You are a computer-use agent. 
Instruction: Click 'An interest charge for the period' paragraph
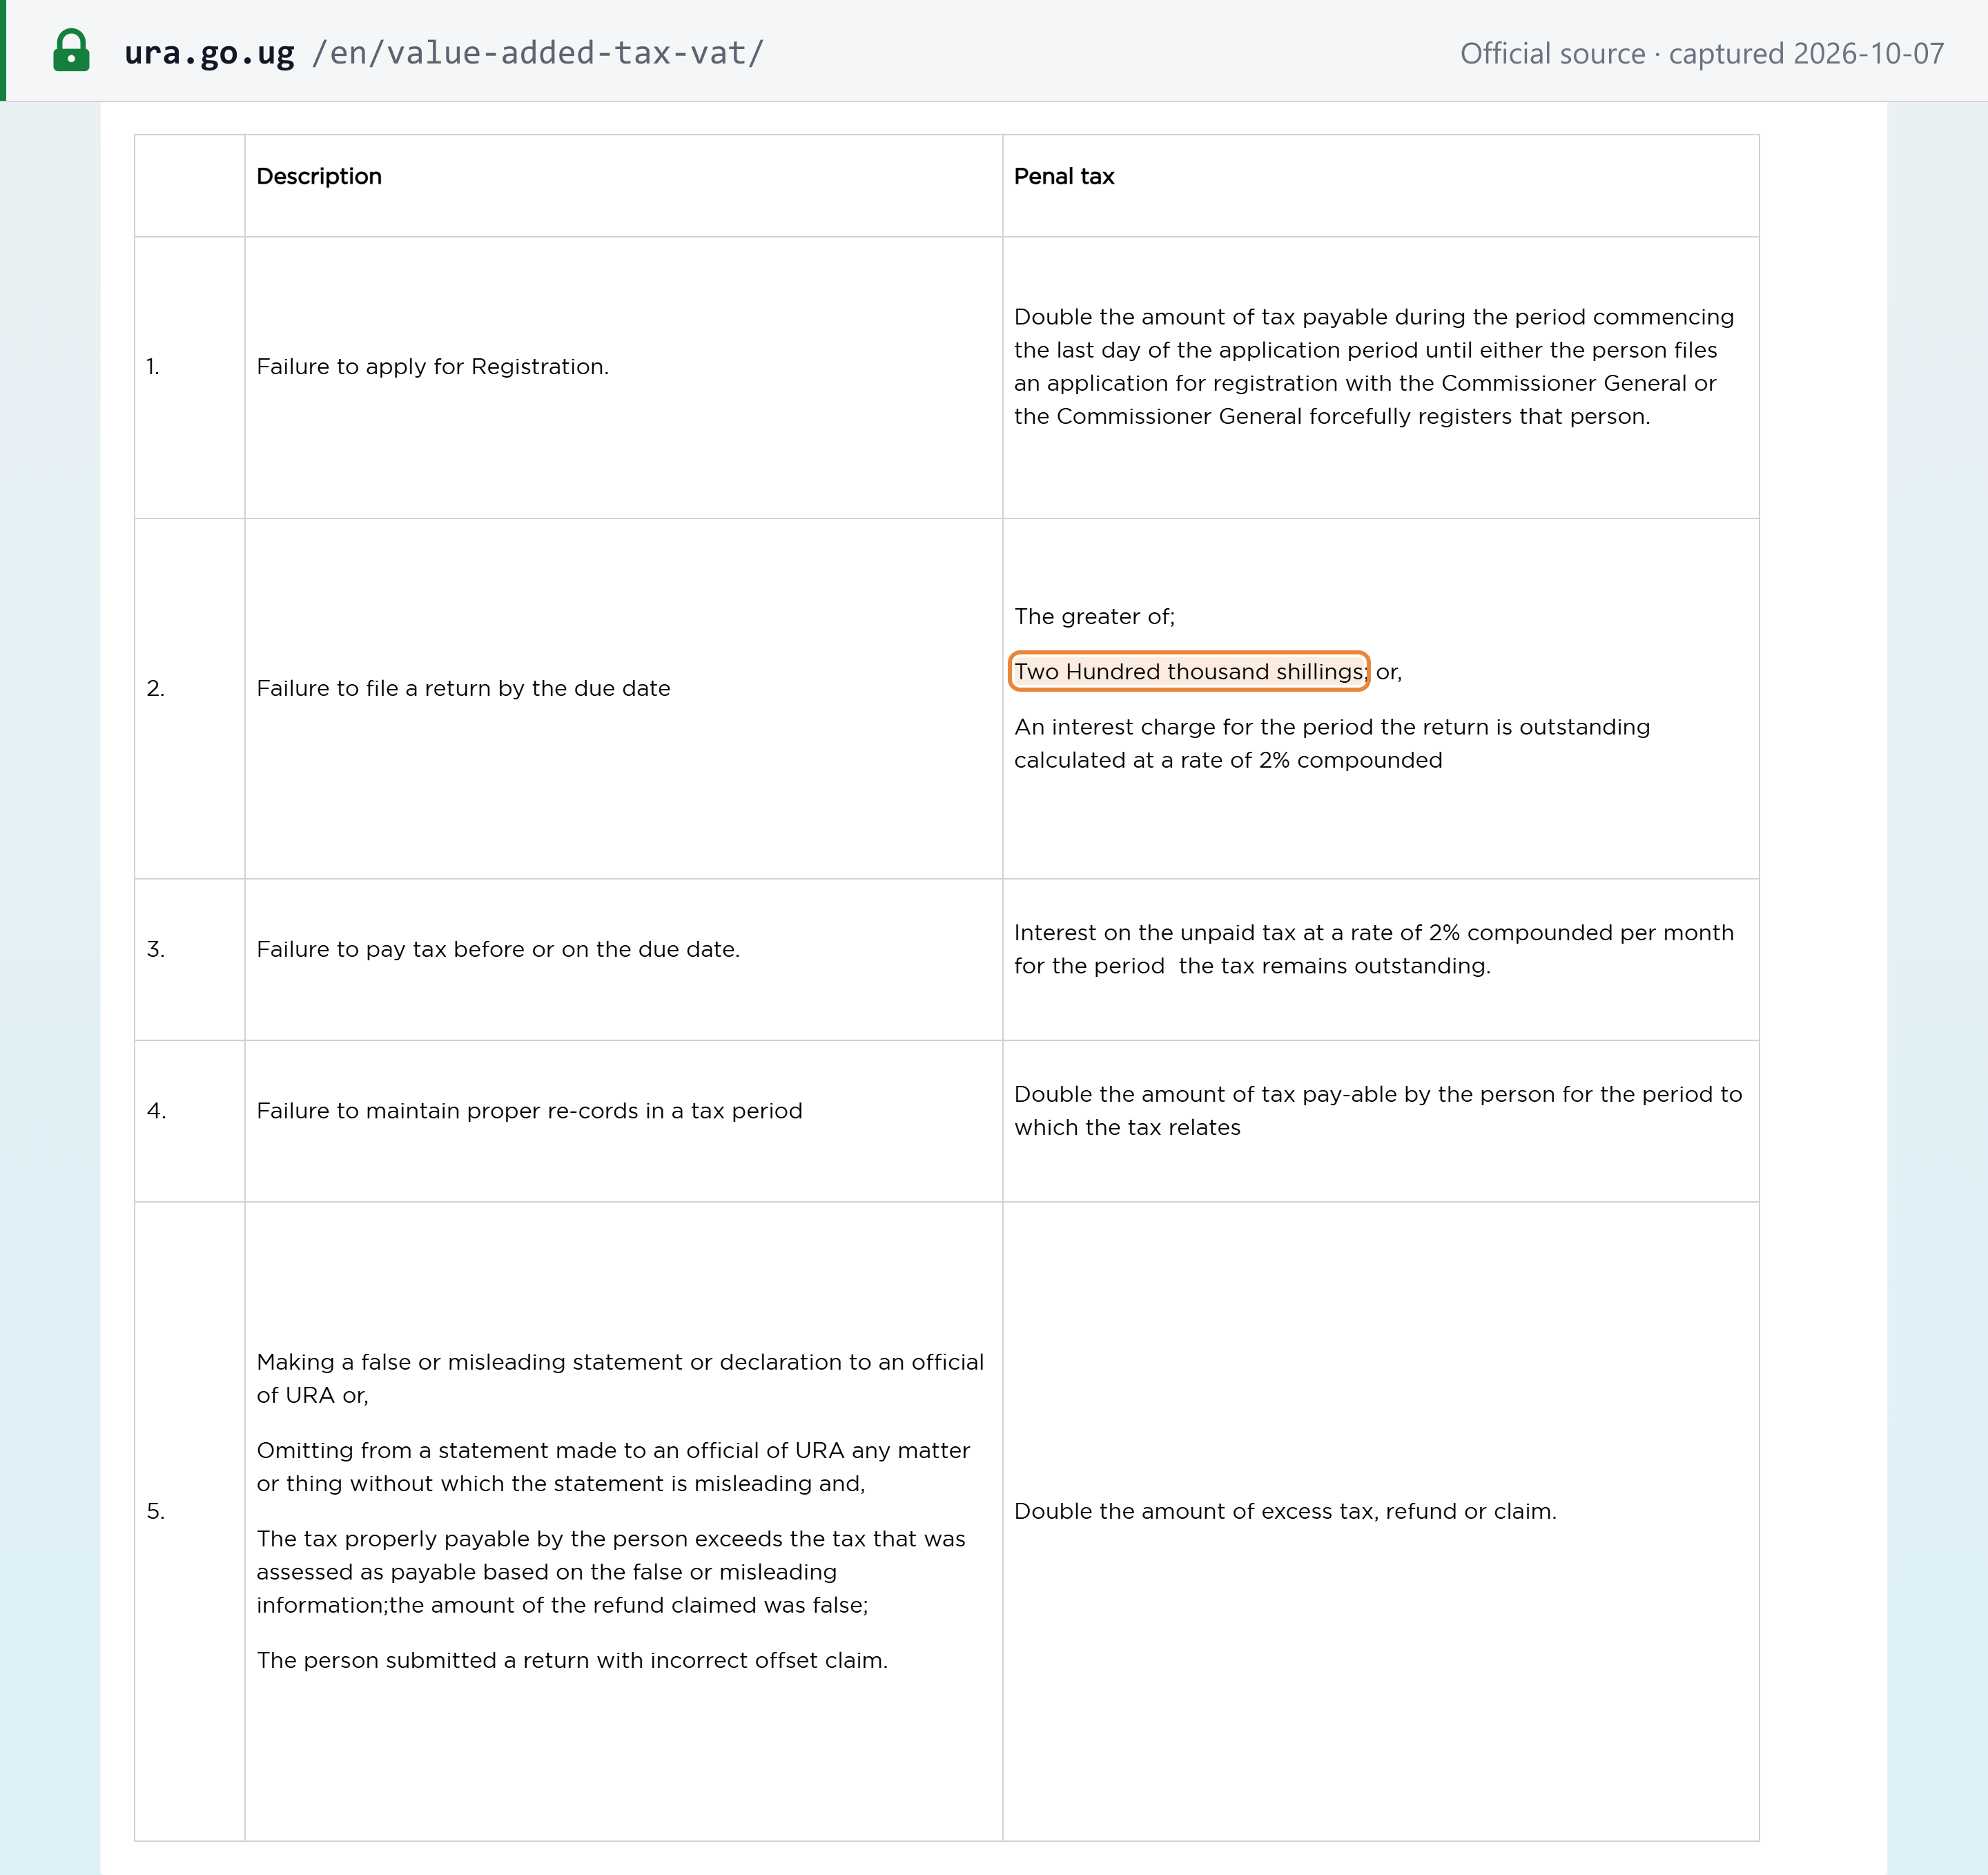(1332, 744)
